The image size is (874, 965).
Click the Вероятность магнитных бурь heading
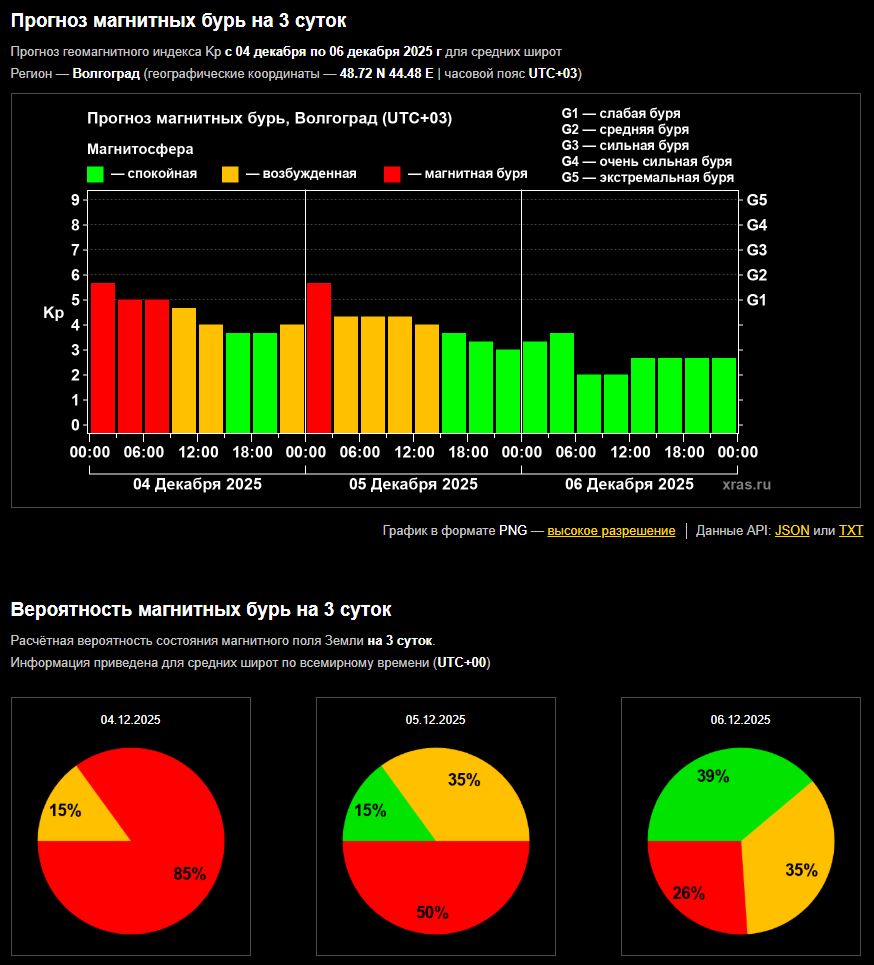[x=201, y=610]
